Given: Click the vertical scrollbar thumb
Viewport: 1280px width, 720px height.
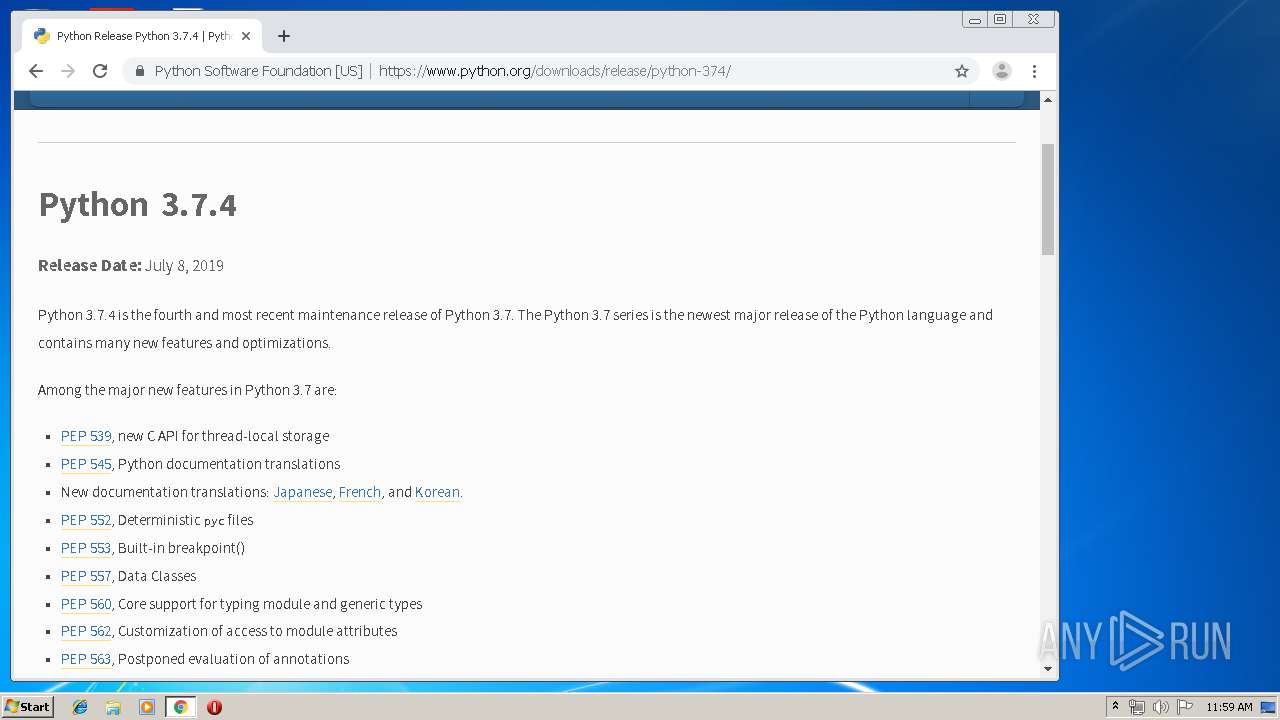Looking at the screenshot, I should coord(1048,199).
